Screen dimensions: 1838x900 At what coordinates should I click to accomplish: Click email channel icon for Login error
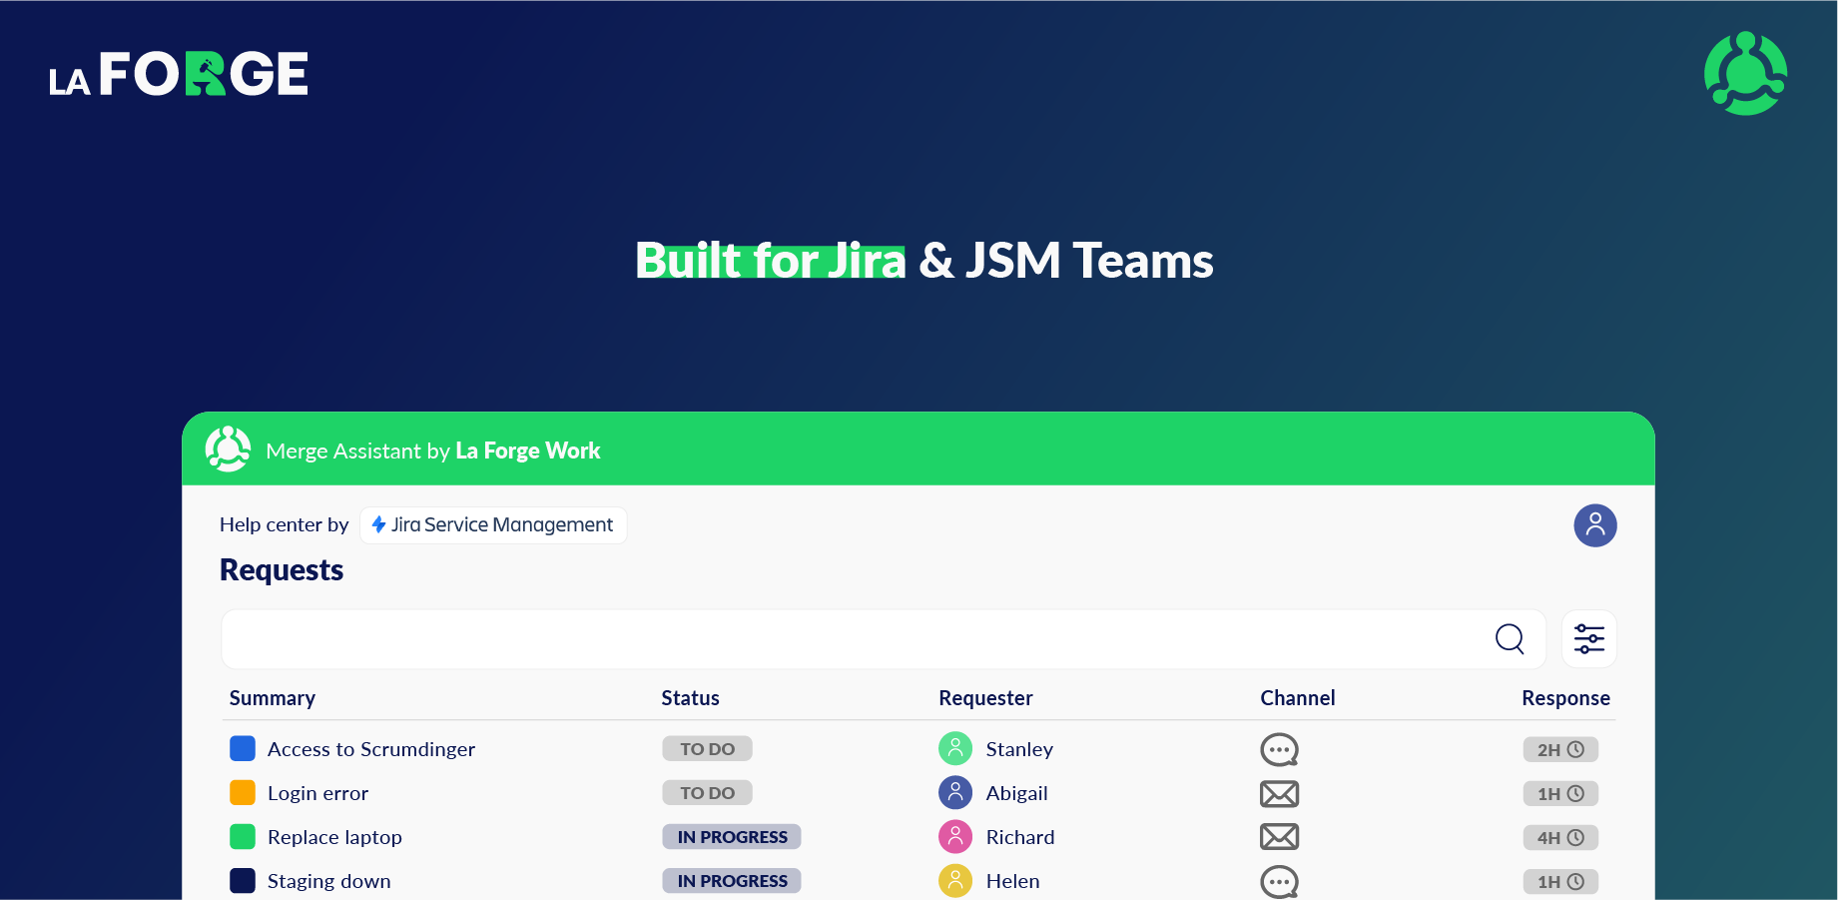click(x=1279, y=793)
